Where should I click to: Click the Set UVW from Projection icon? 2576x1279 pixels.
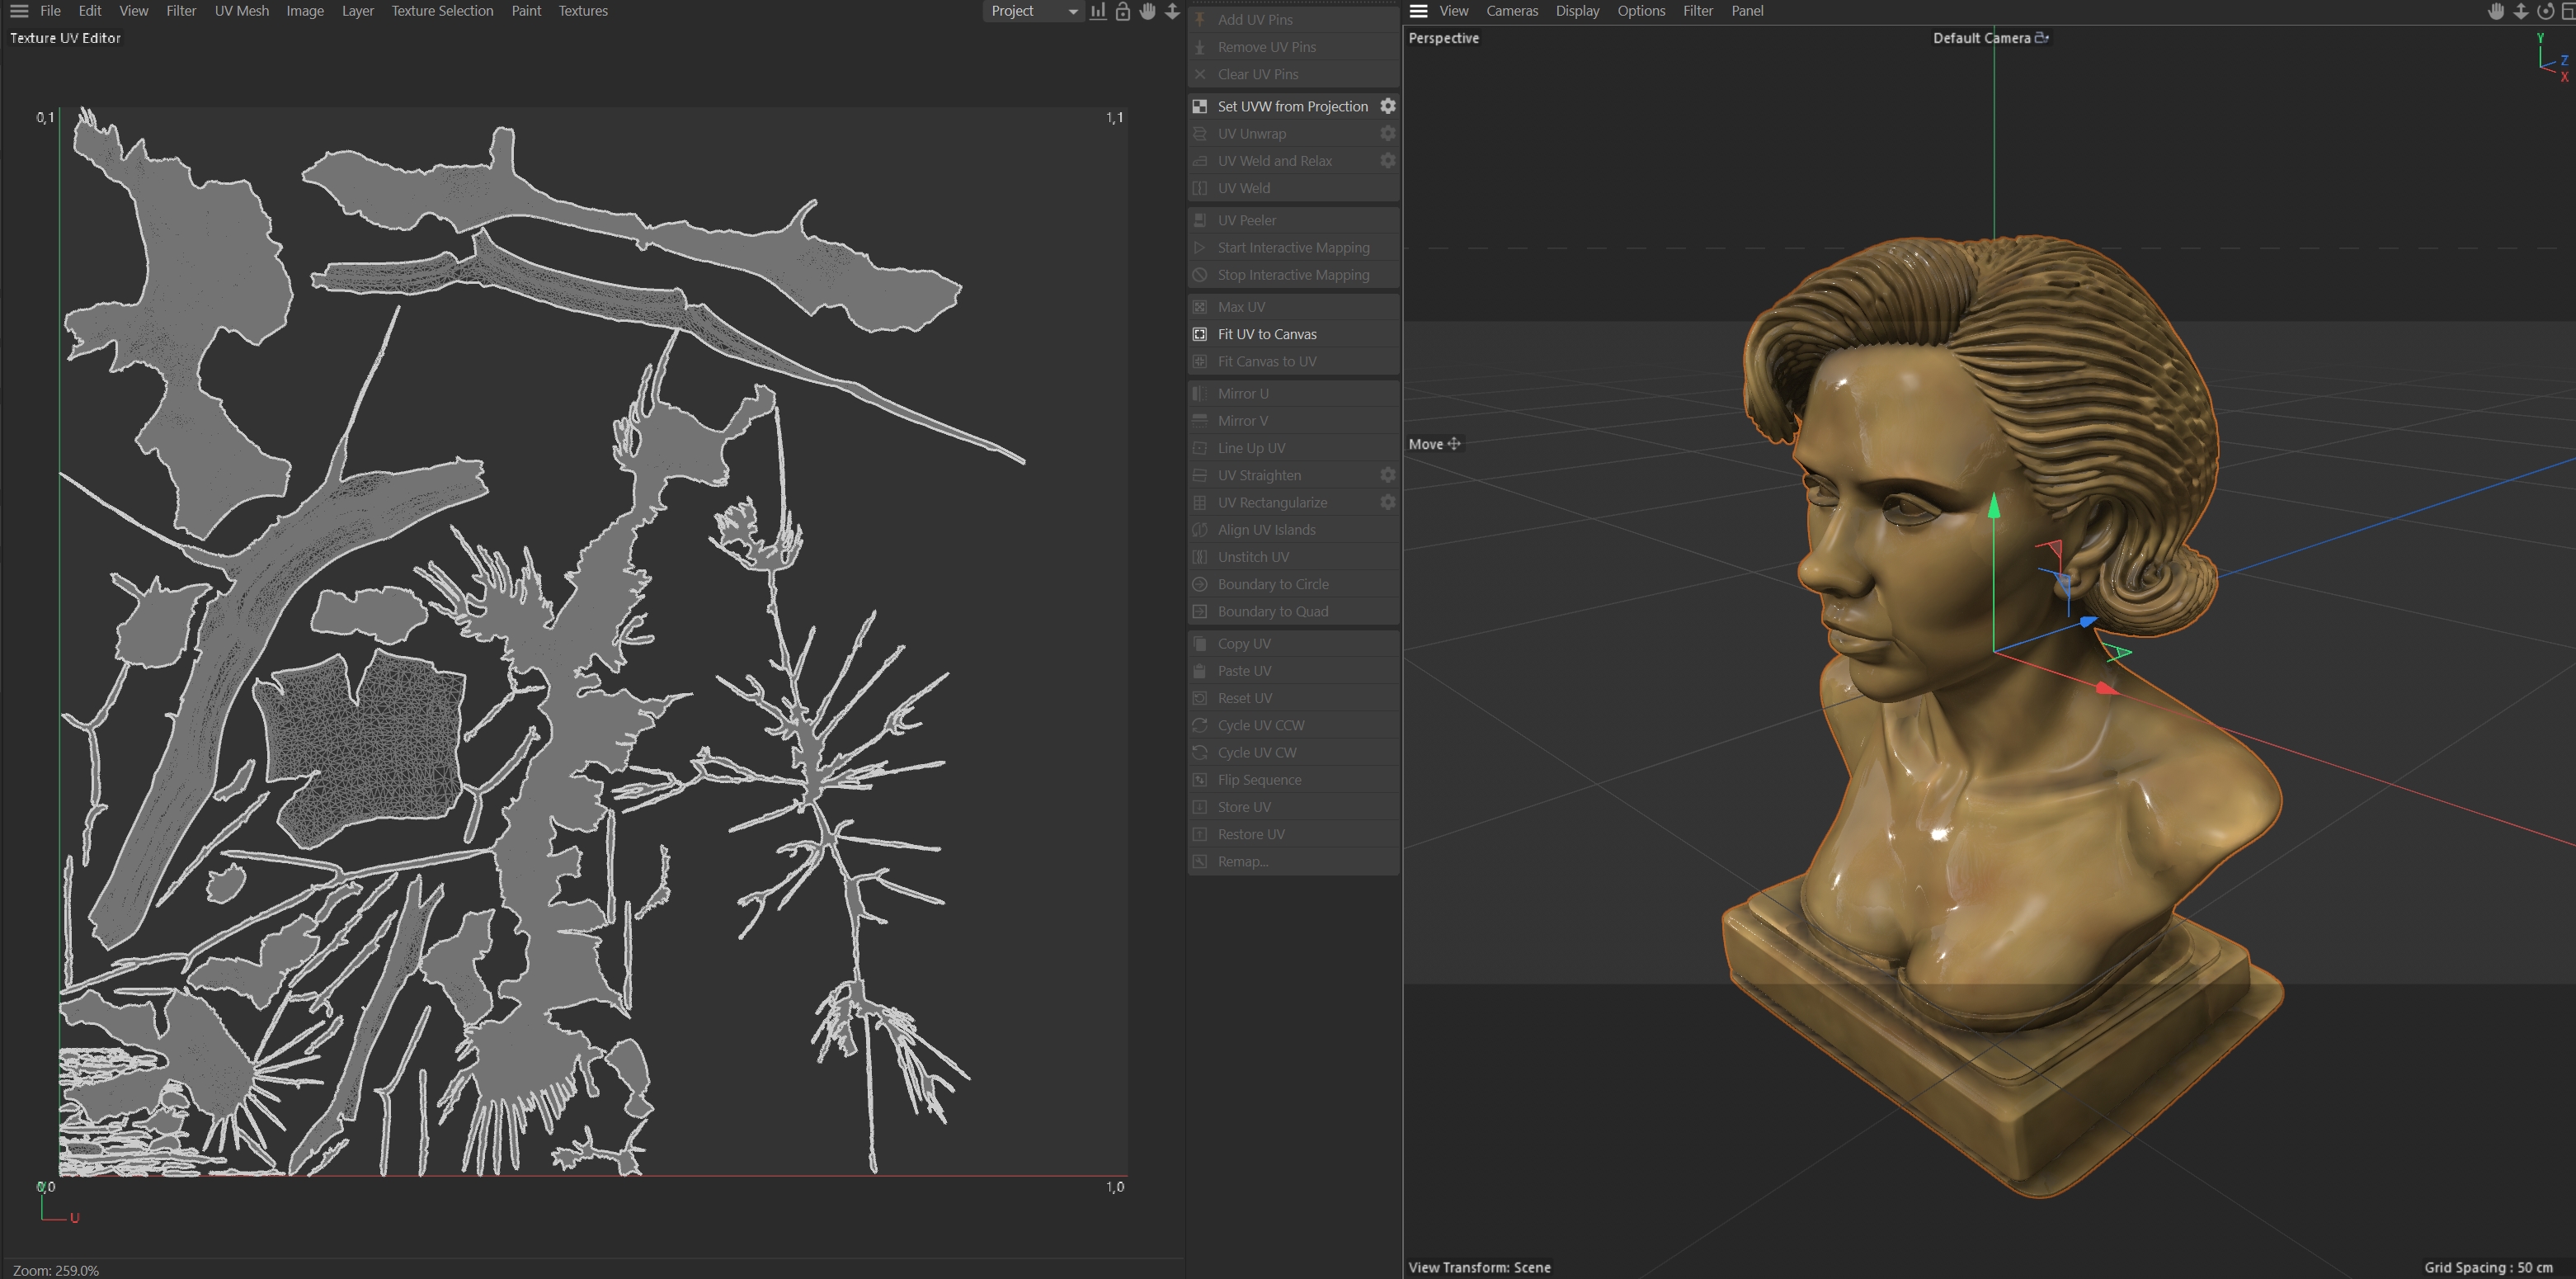coord(1200,106)
